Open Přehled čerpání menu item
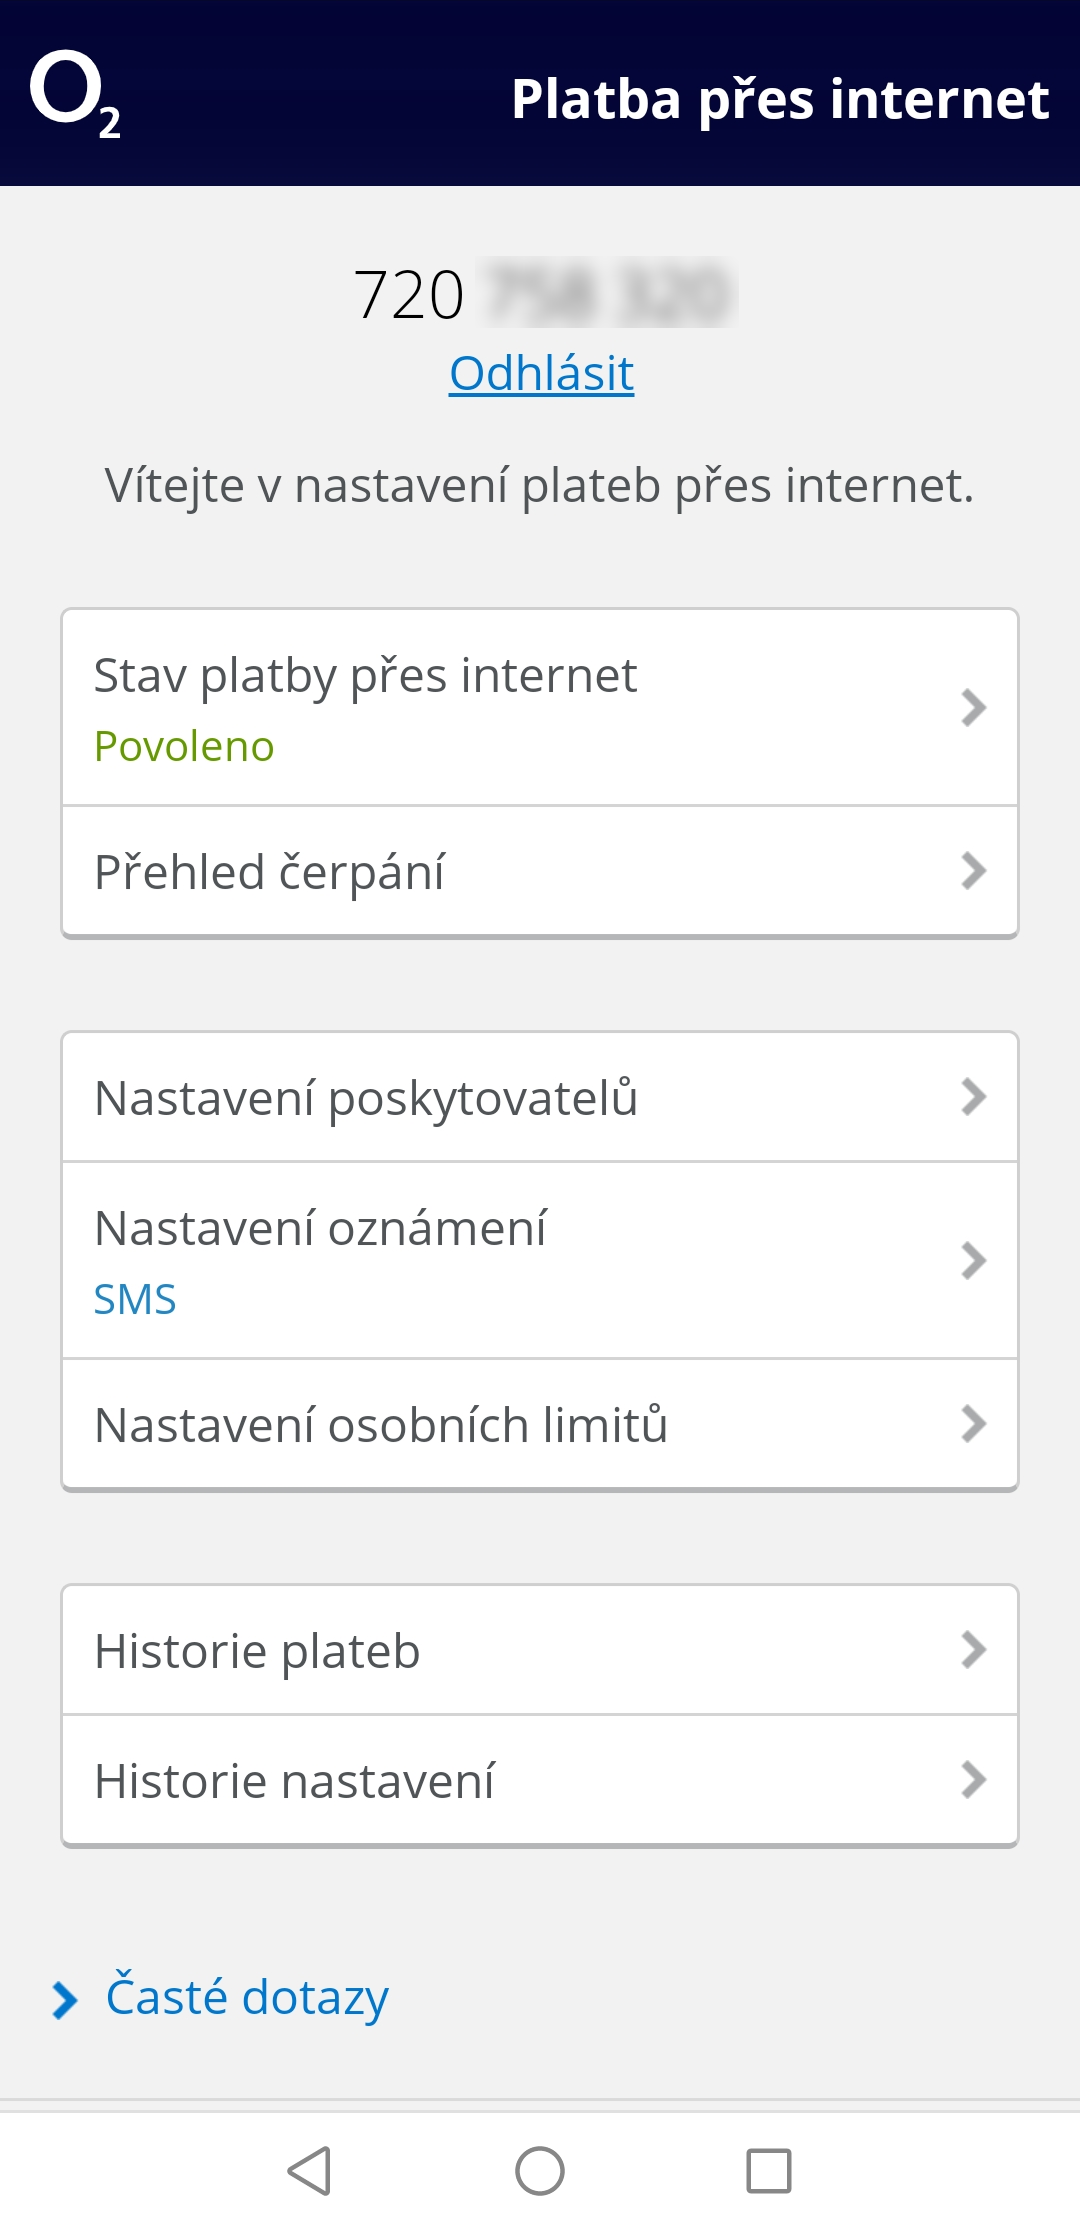 coord(270,872)
